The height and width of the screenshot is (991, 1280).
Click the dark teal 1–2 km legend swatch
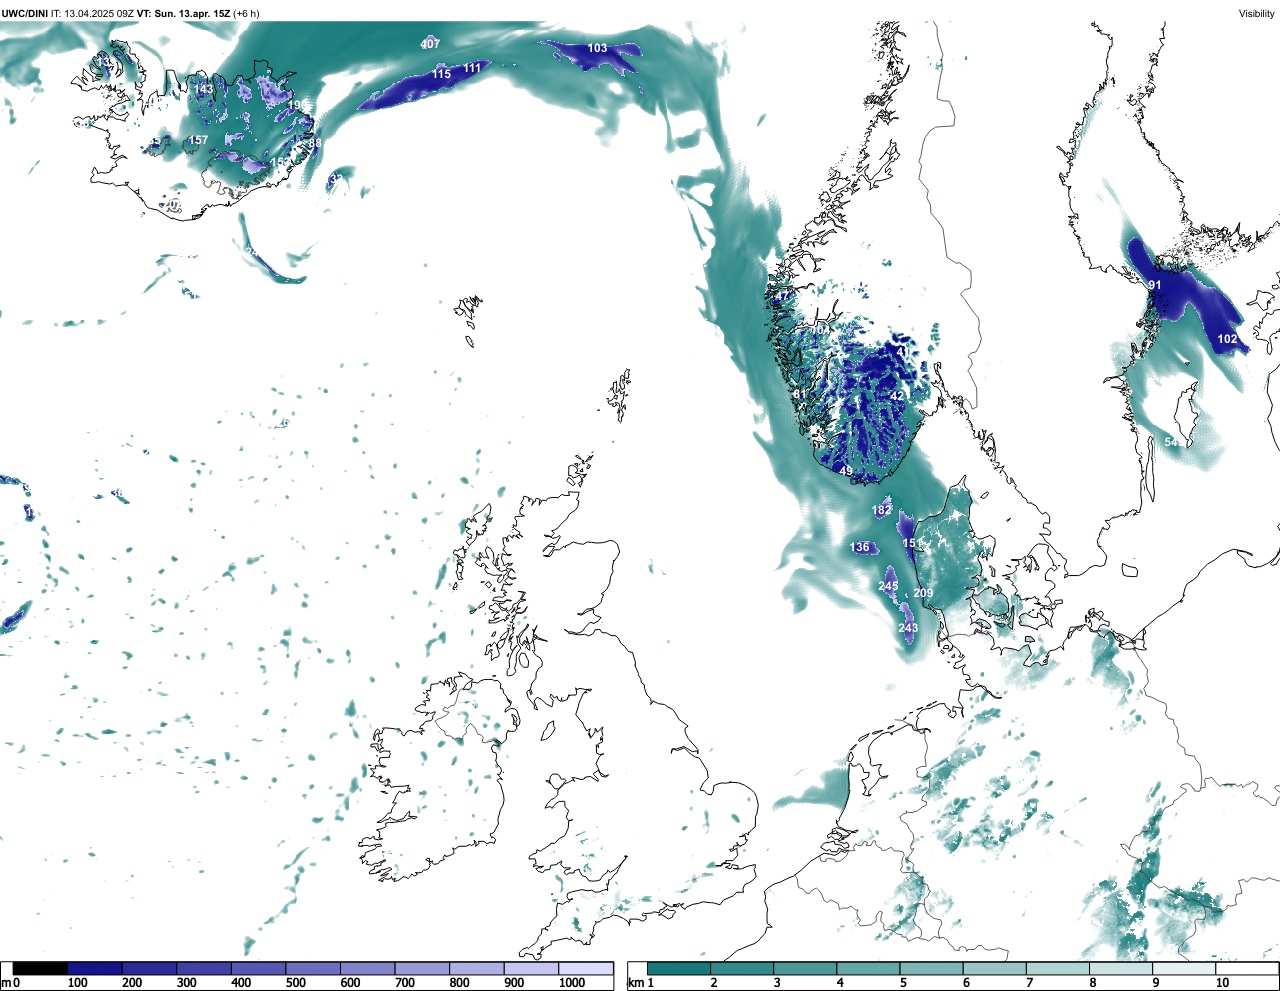point(679,968)
